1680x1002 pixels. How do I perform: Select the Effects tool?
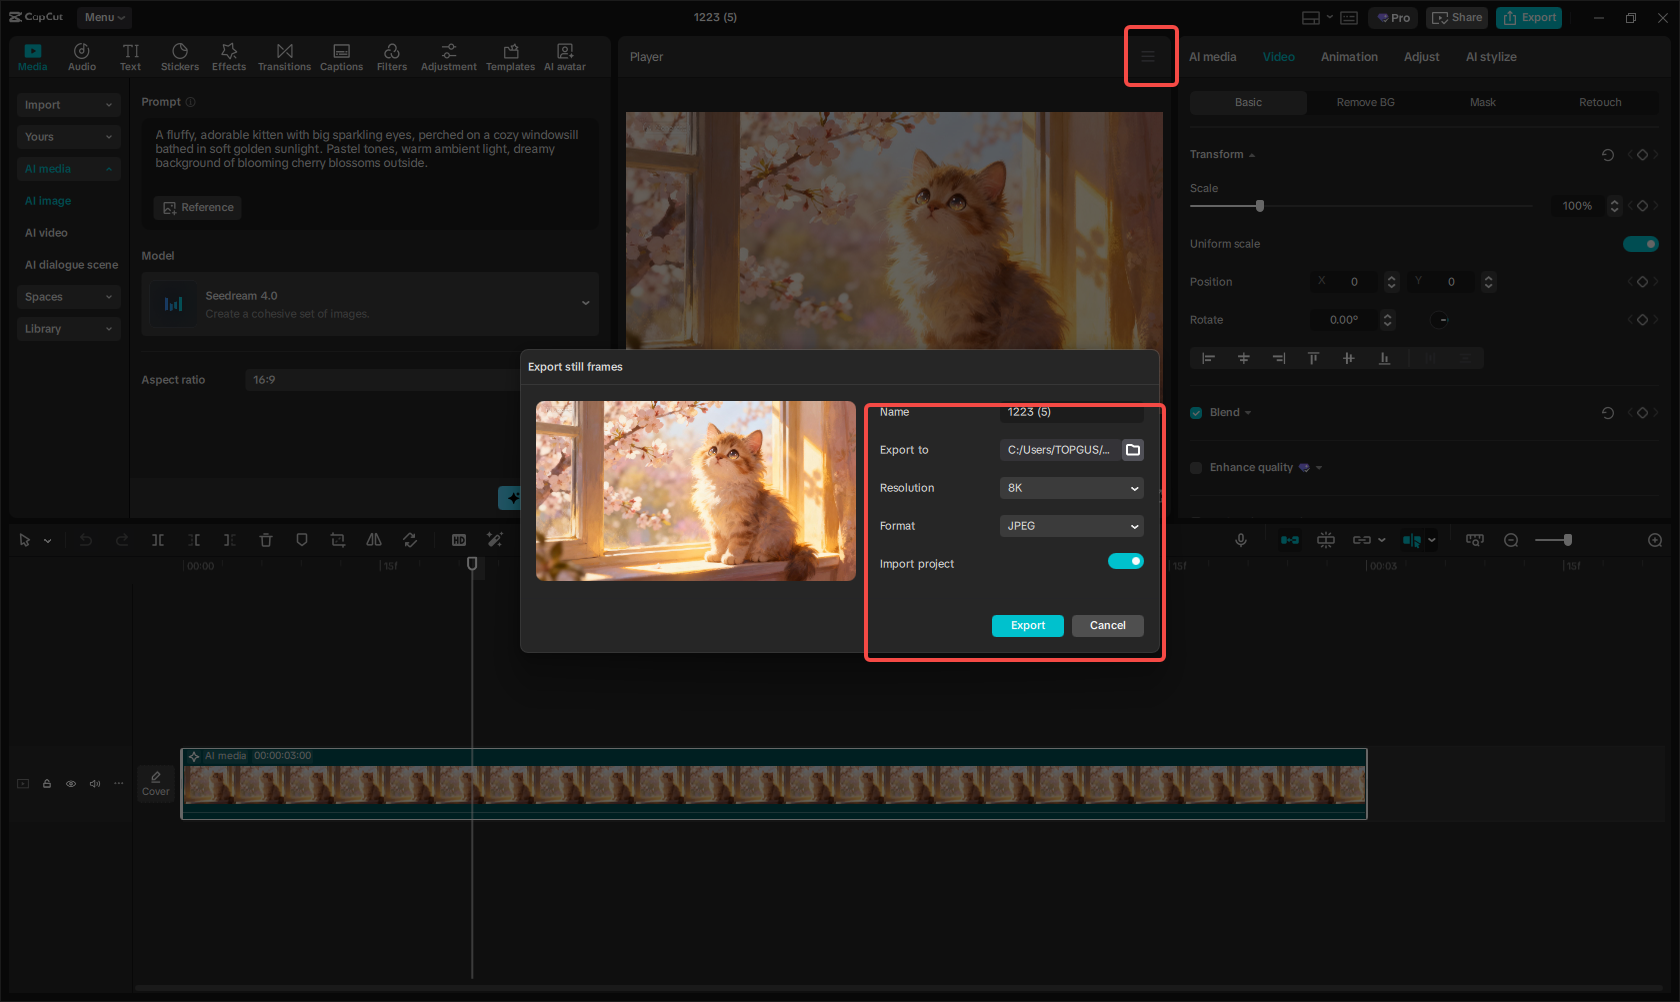coord(229,55)
